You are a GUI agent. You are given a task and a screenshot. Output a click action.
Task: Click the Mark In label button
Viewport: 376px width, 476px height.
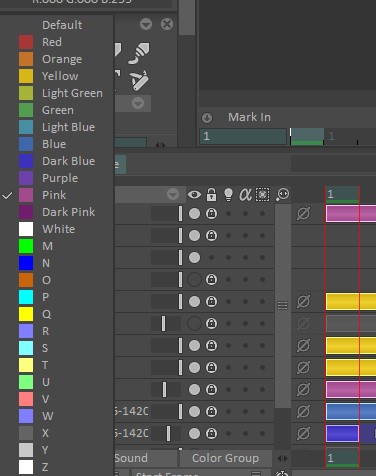pyautogui.click(x=249, y=117)
